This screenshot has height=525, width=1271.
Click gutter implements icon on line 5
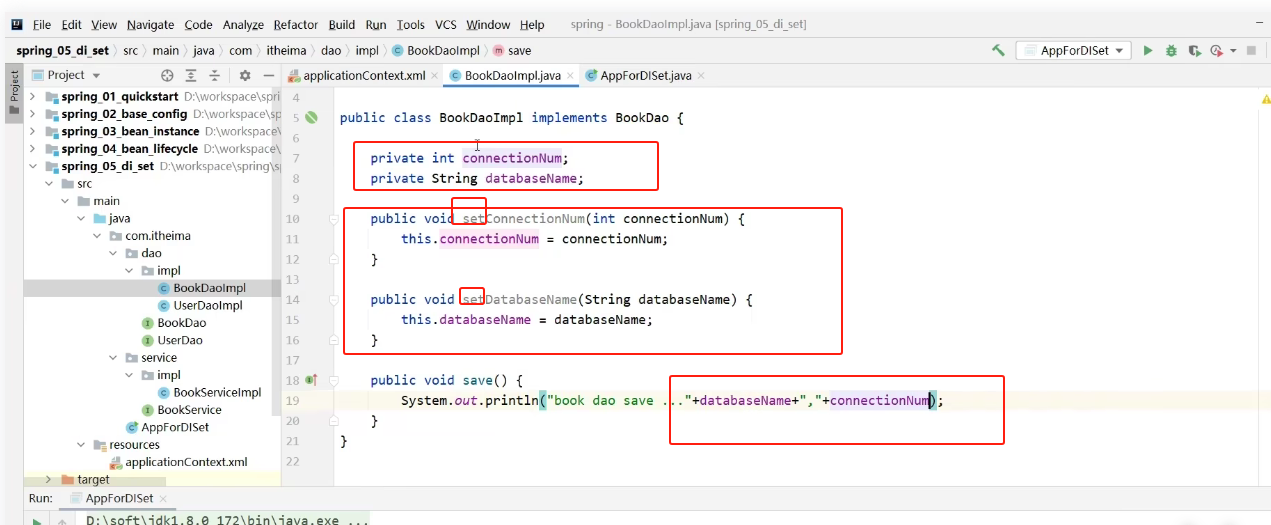(x=312, y=117)
